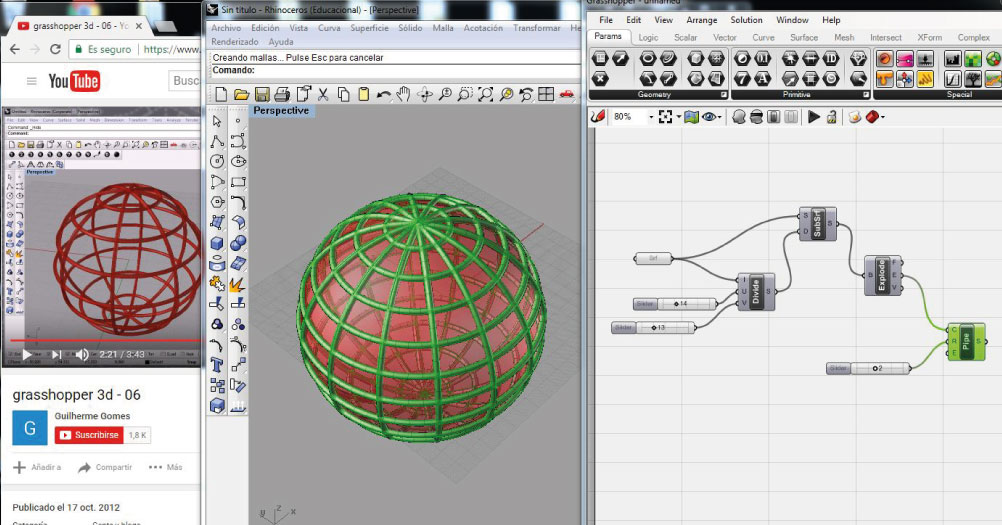Toggle the head-with-black-band display icon in Grasshopper

tap(756, 117)
